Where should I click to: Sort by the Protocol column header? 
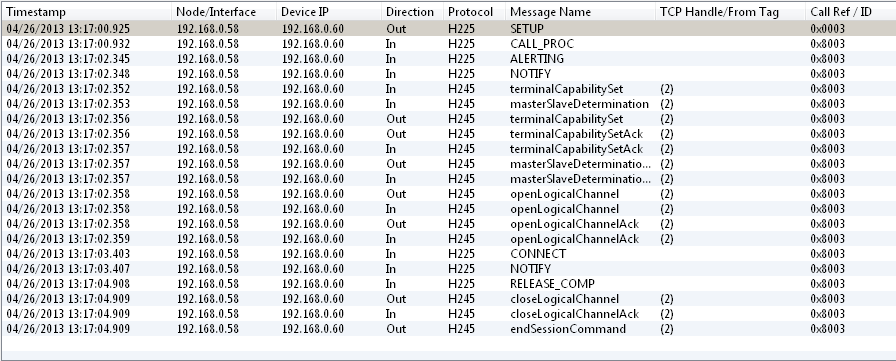474,12
